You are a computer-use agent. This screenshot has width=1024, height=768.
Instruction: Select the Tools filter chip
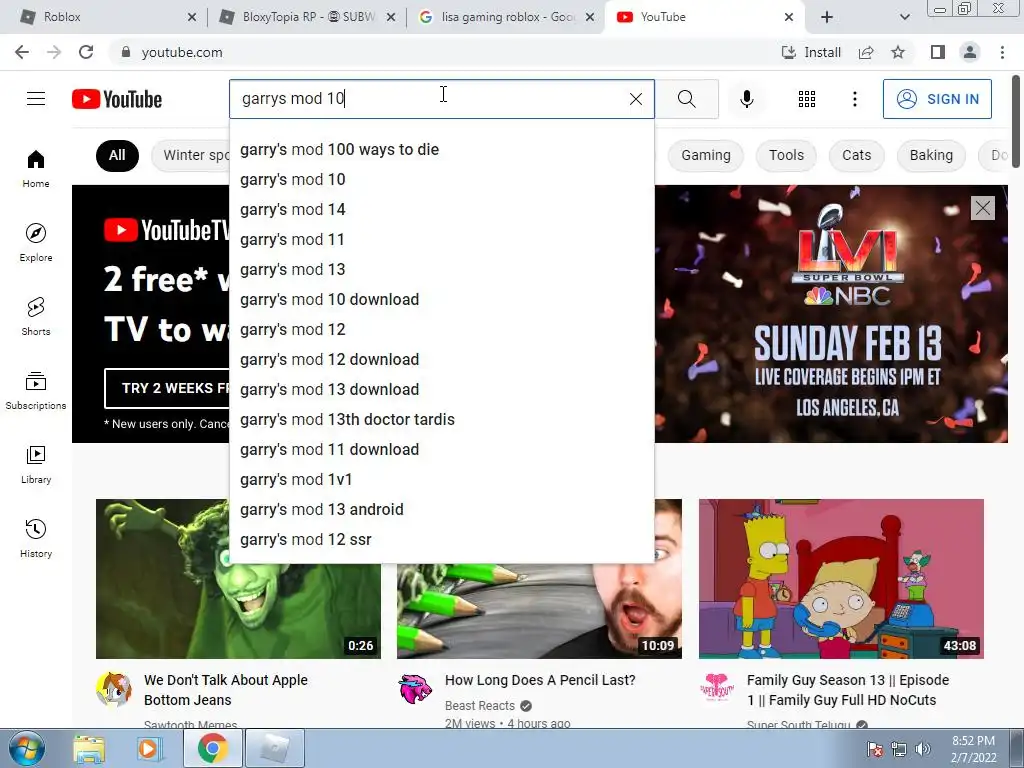[786, 155]
